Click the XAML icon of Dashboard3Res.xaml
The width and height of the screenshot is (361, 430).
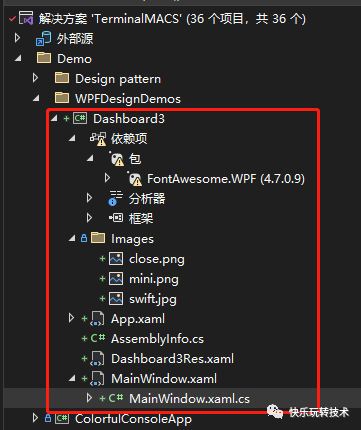[97, 359]
